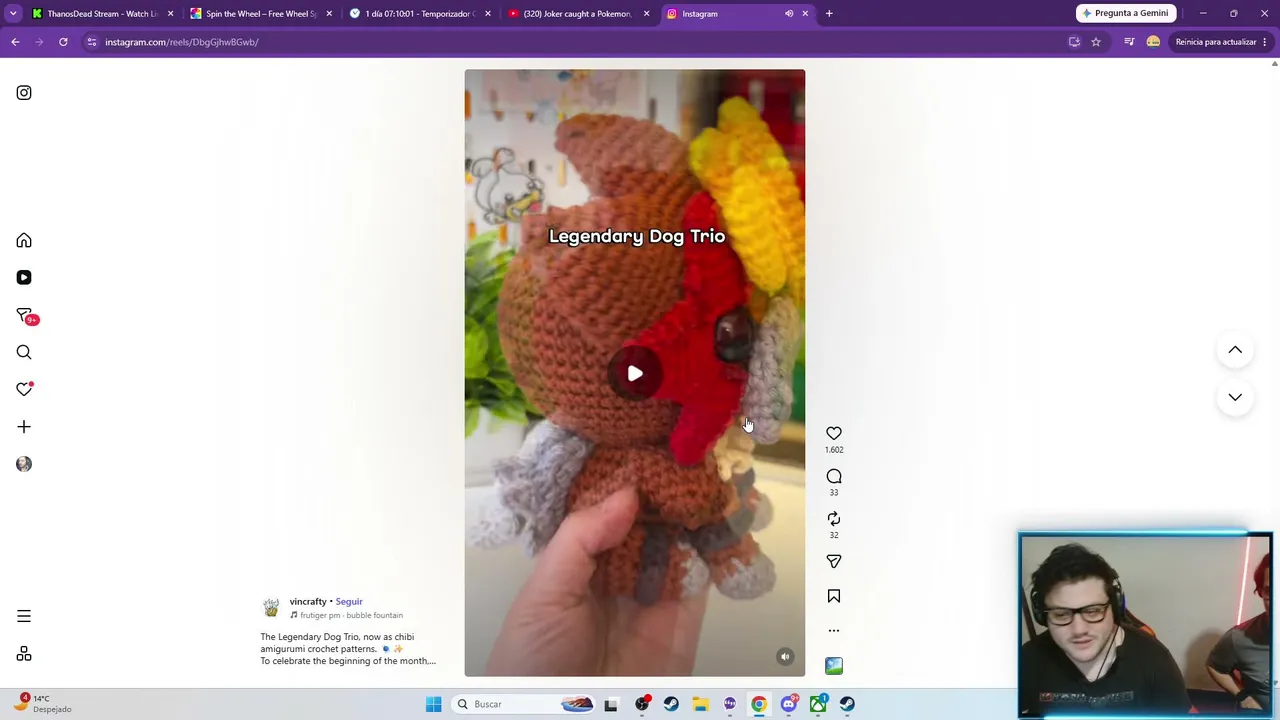The width and height of the screenshot is (1280, 720).
Task: Open the Meta apps grid icon
Action: tap(24, 654)
